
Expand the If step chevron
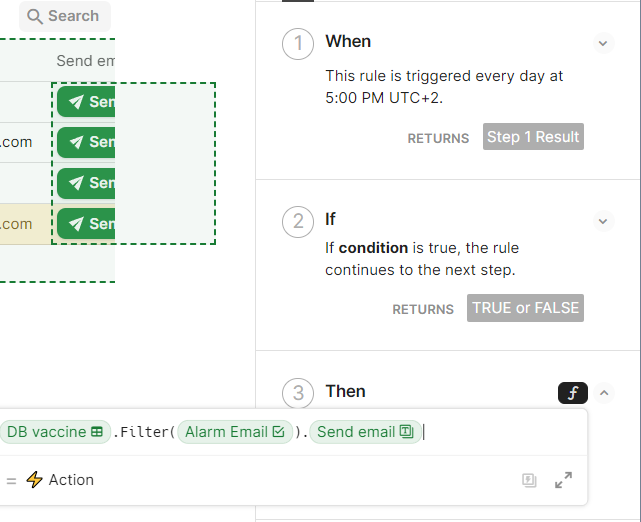coord(603,221)
